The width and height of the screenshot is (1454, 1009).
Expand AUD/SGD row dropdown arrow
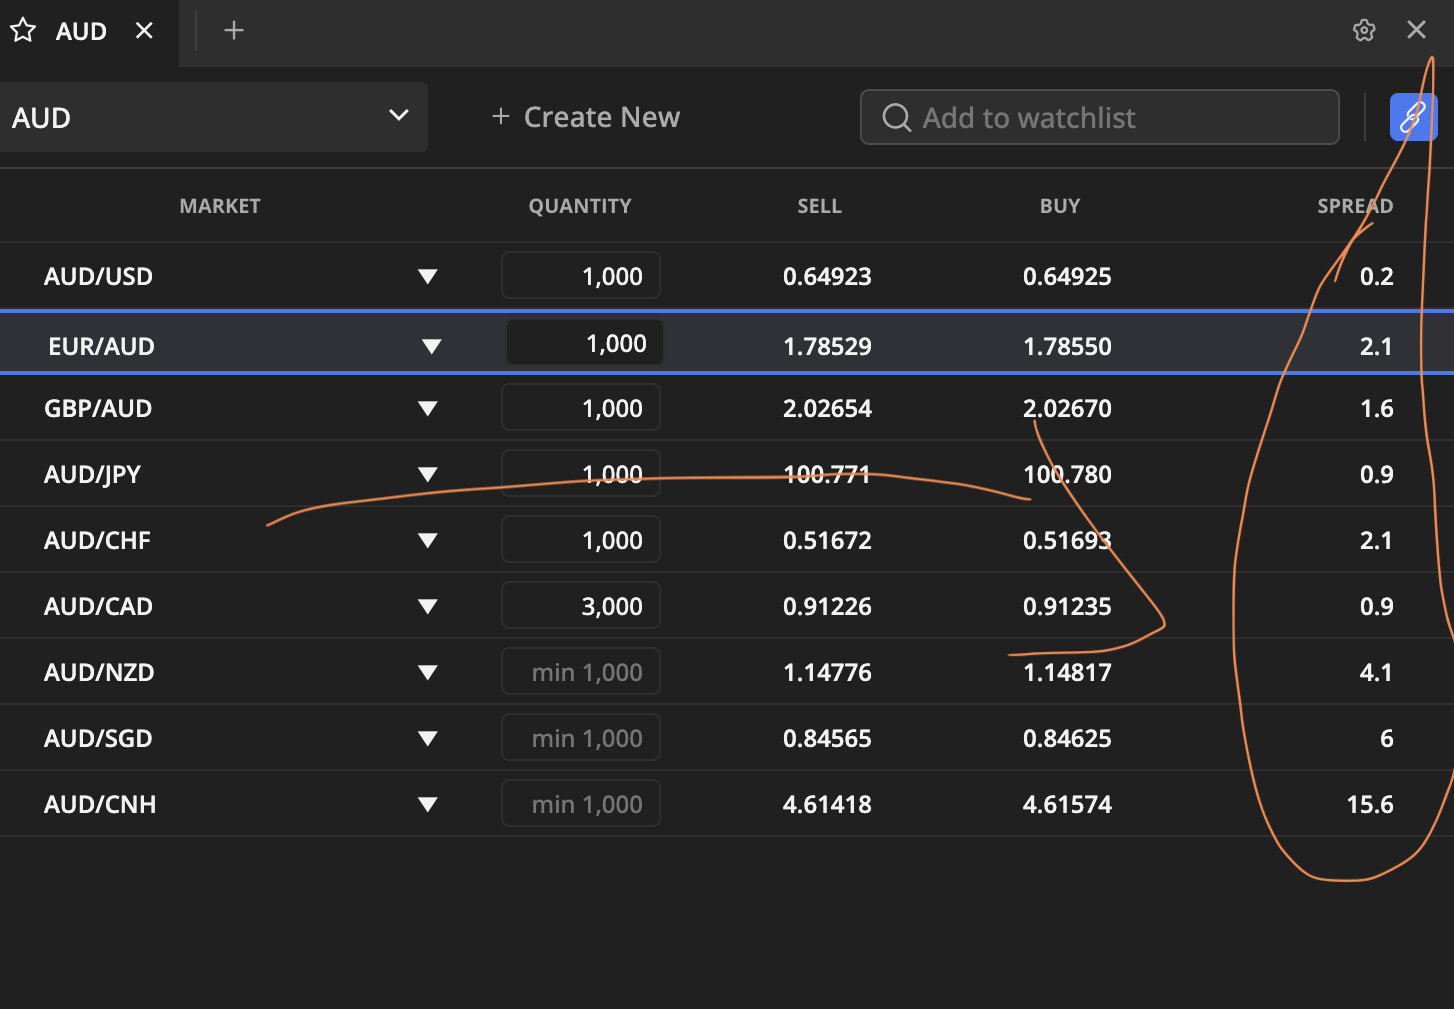[x=428, y=738]
